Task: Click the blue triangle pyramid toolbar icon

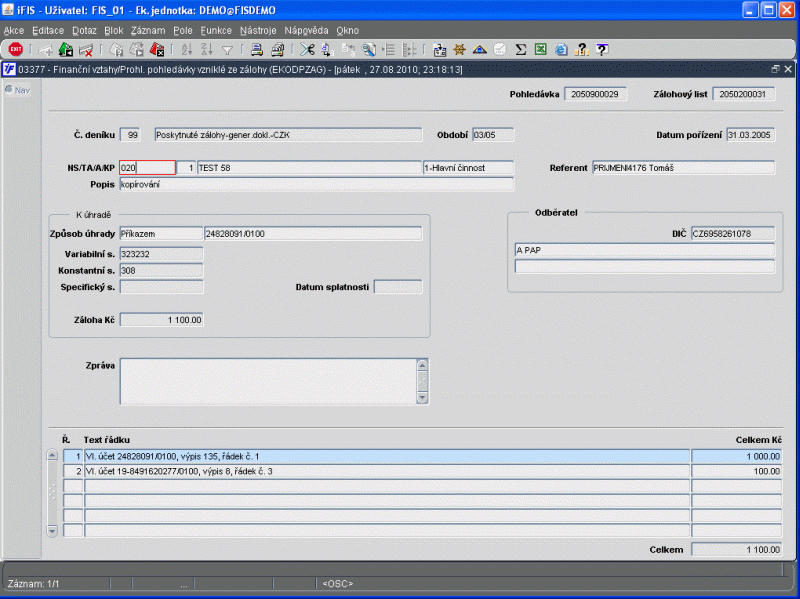Action: click(x=480, y=49)
